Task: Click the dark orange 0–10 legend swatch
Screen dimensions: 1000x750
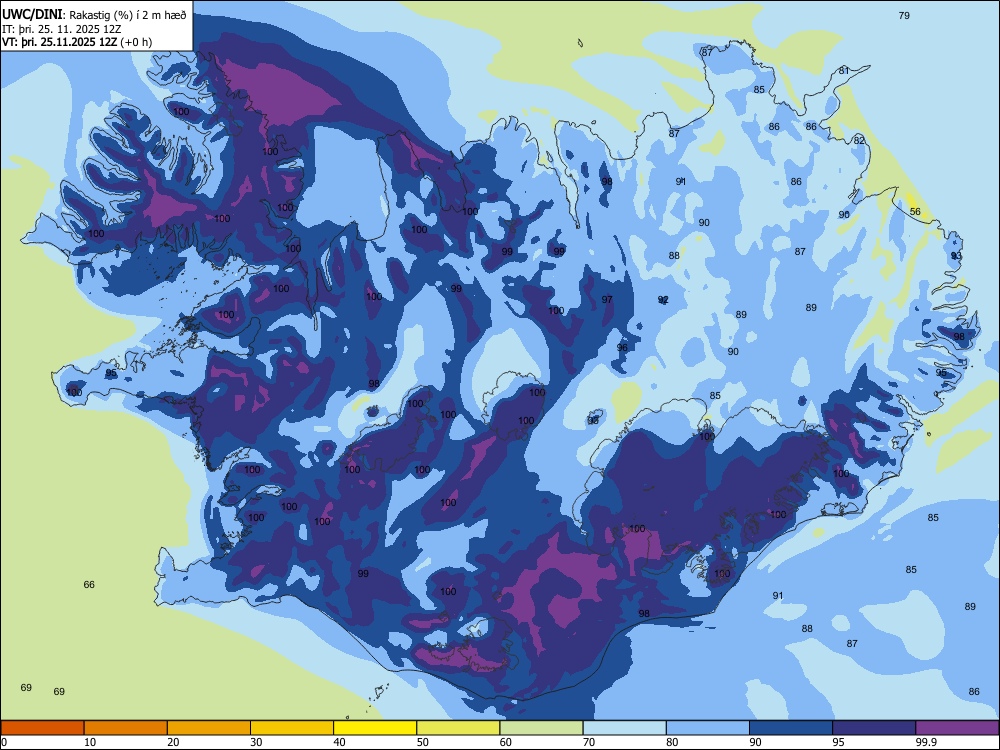Action: [x=42, y=728]
